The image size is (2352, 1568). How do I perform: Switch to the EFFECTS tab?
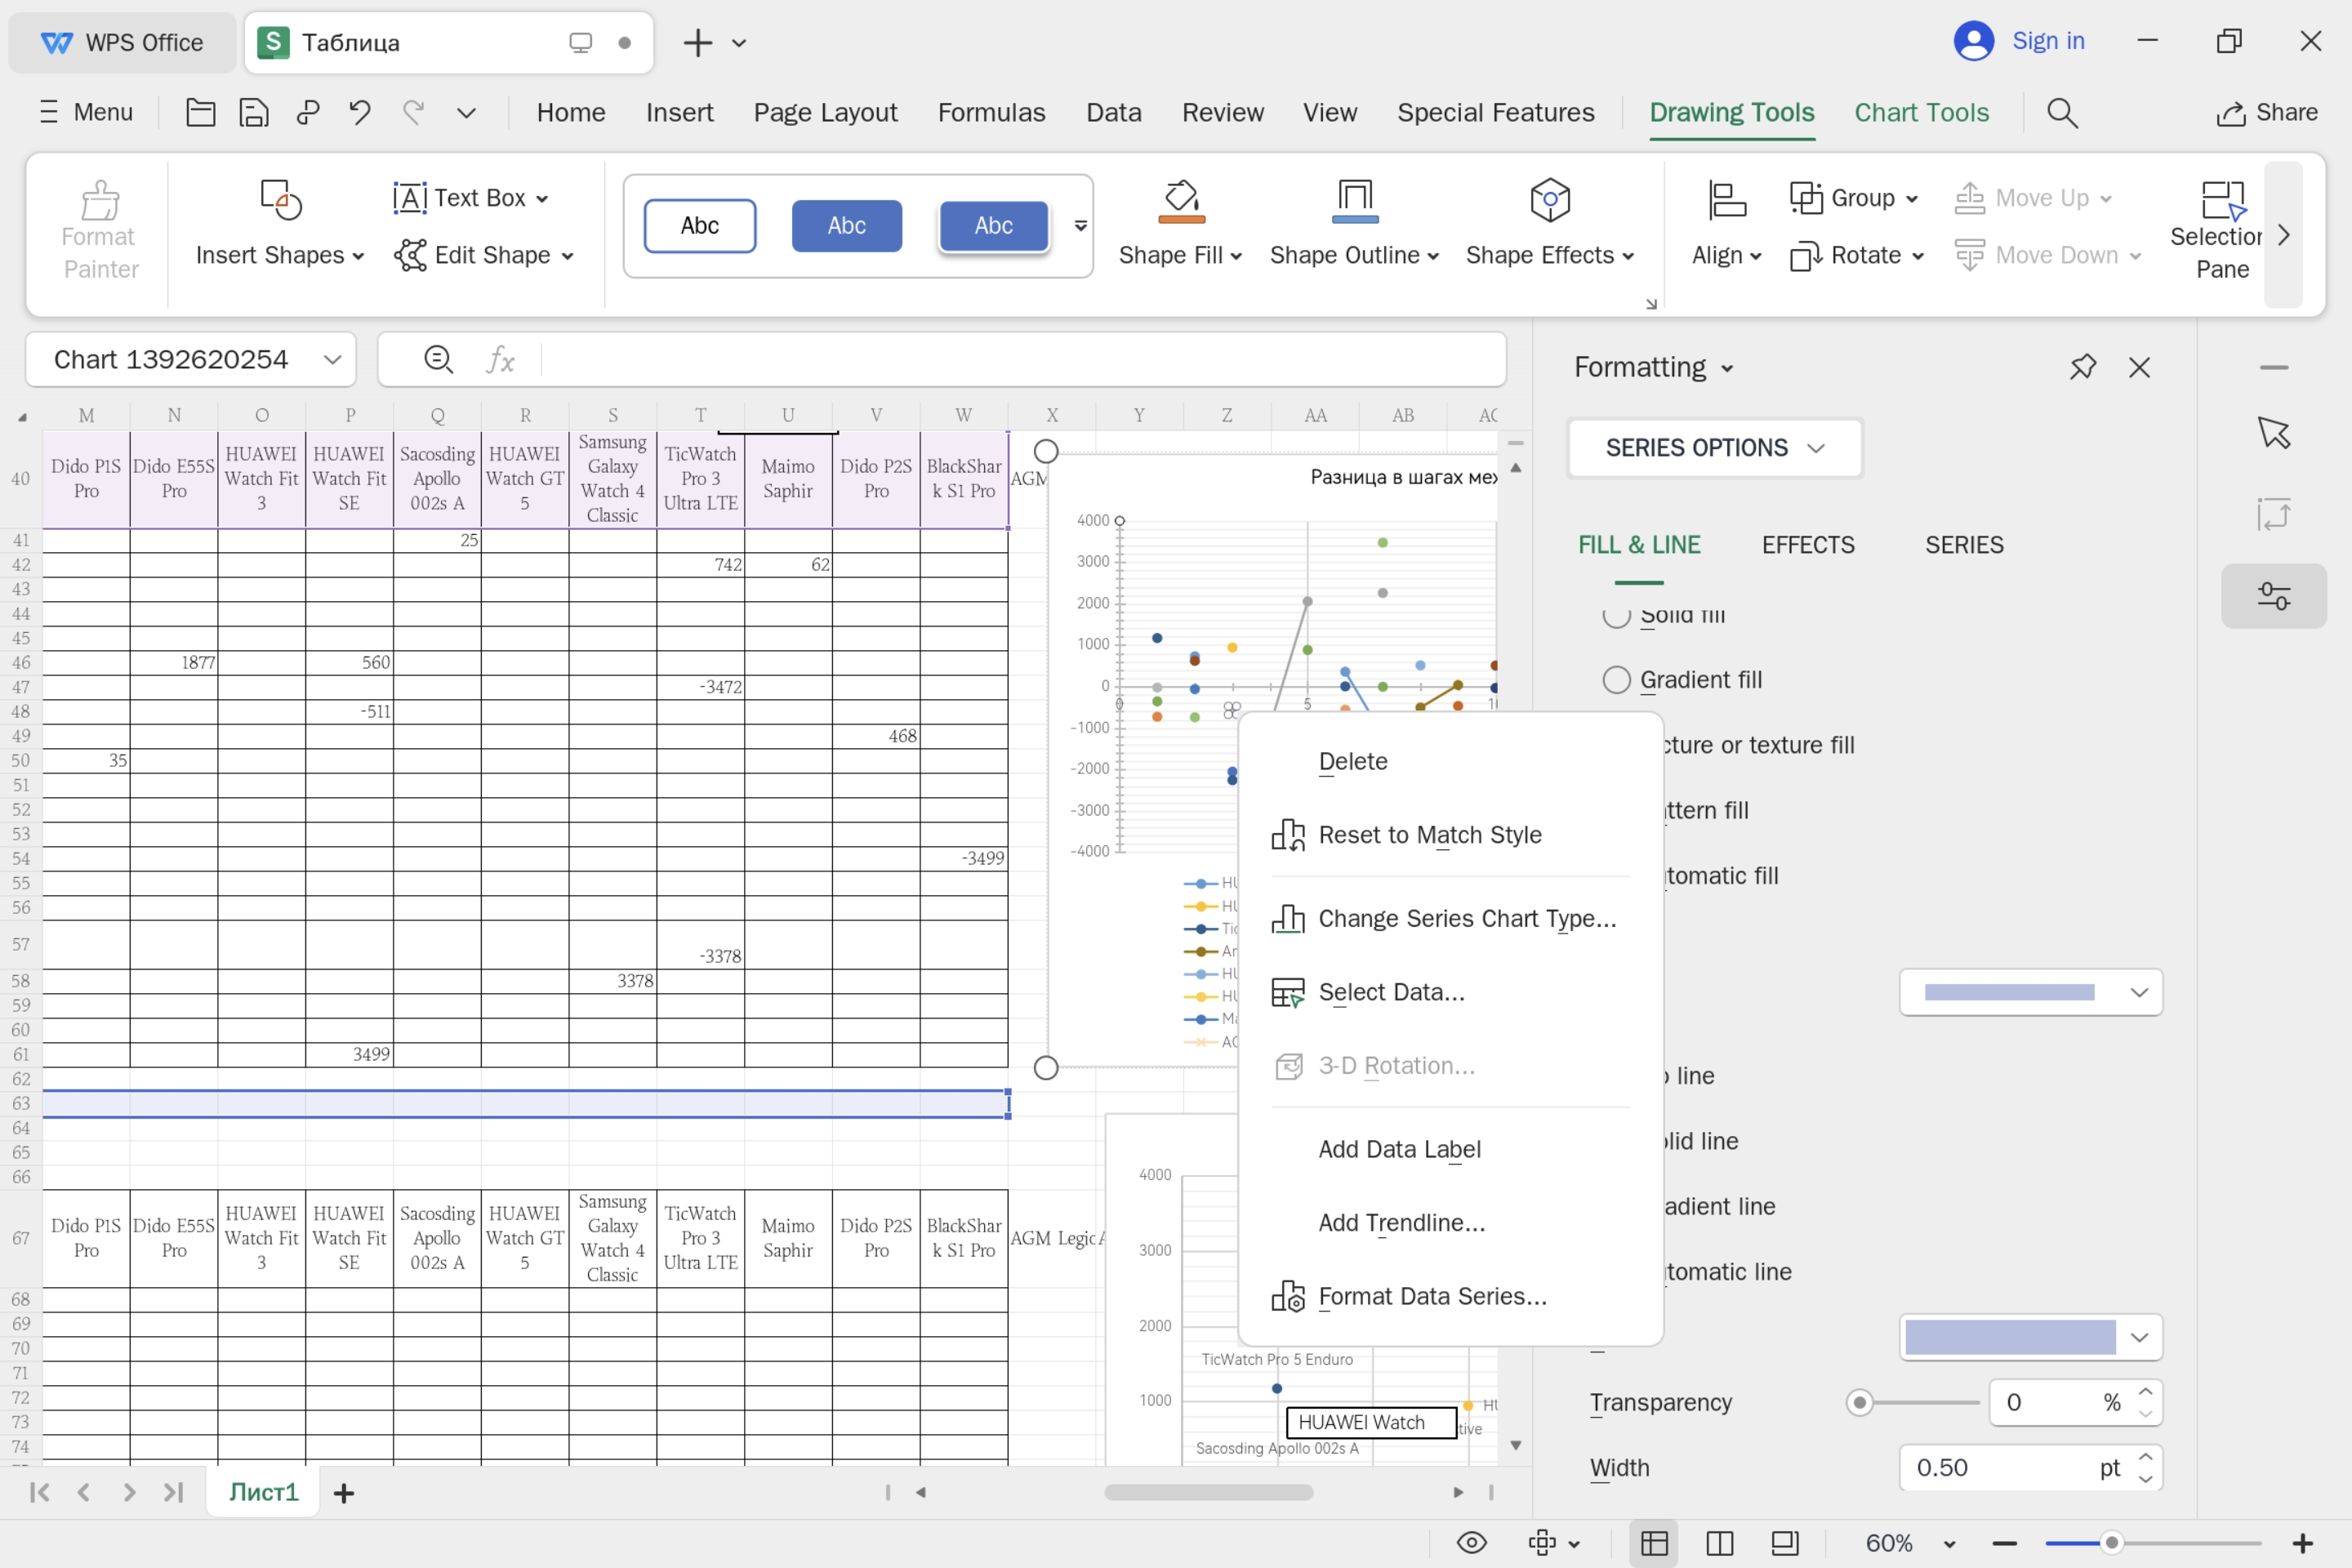[1807, 545]
